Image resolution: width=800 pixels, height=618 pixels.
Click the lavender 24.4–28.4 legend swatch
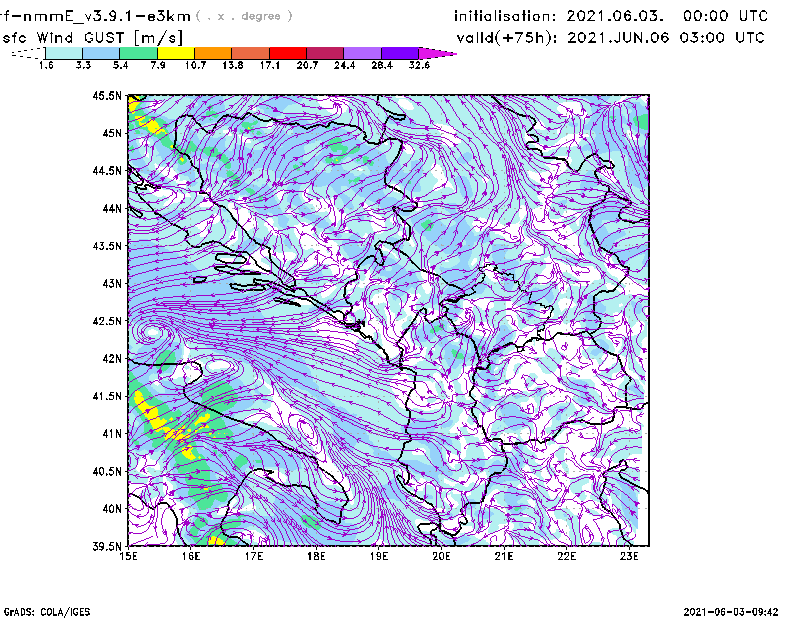[x=362, y=53]
